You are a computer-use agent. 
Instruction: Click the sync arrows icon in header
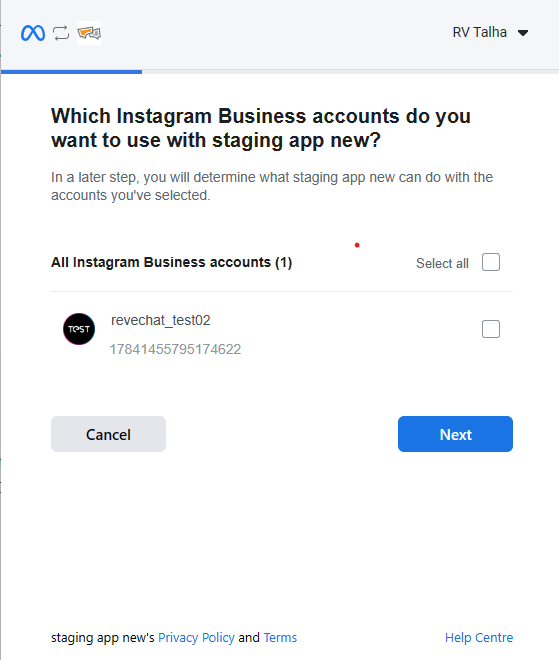coord(61,33)
